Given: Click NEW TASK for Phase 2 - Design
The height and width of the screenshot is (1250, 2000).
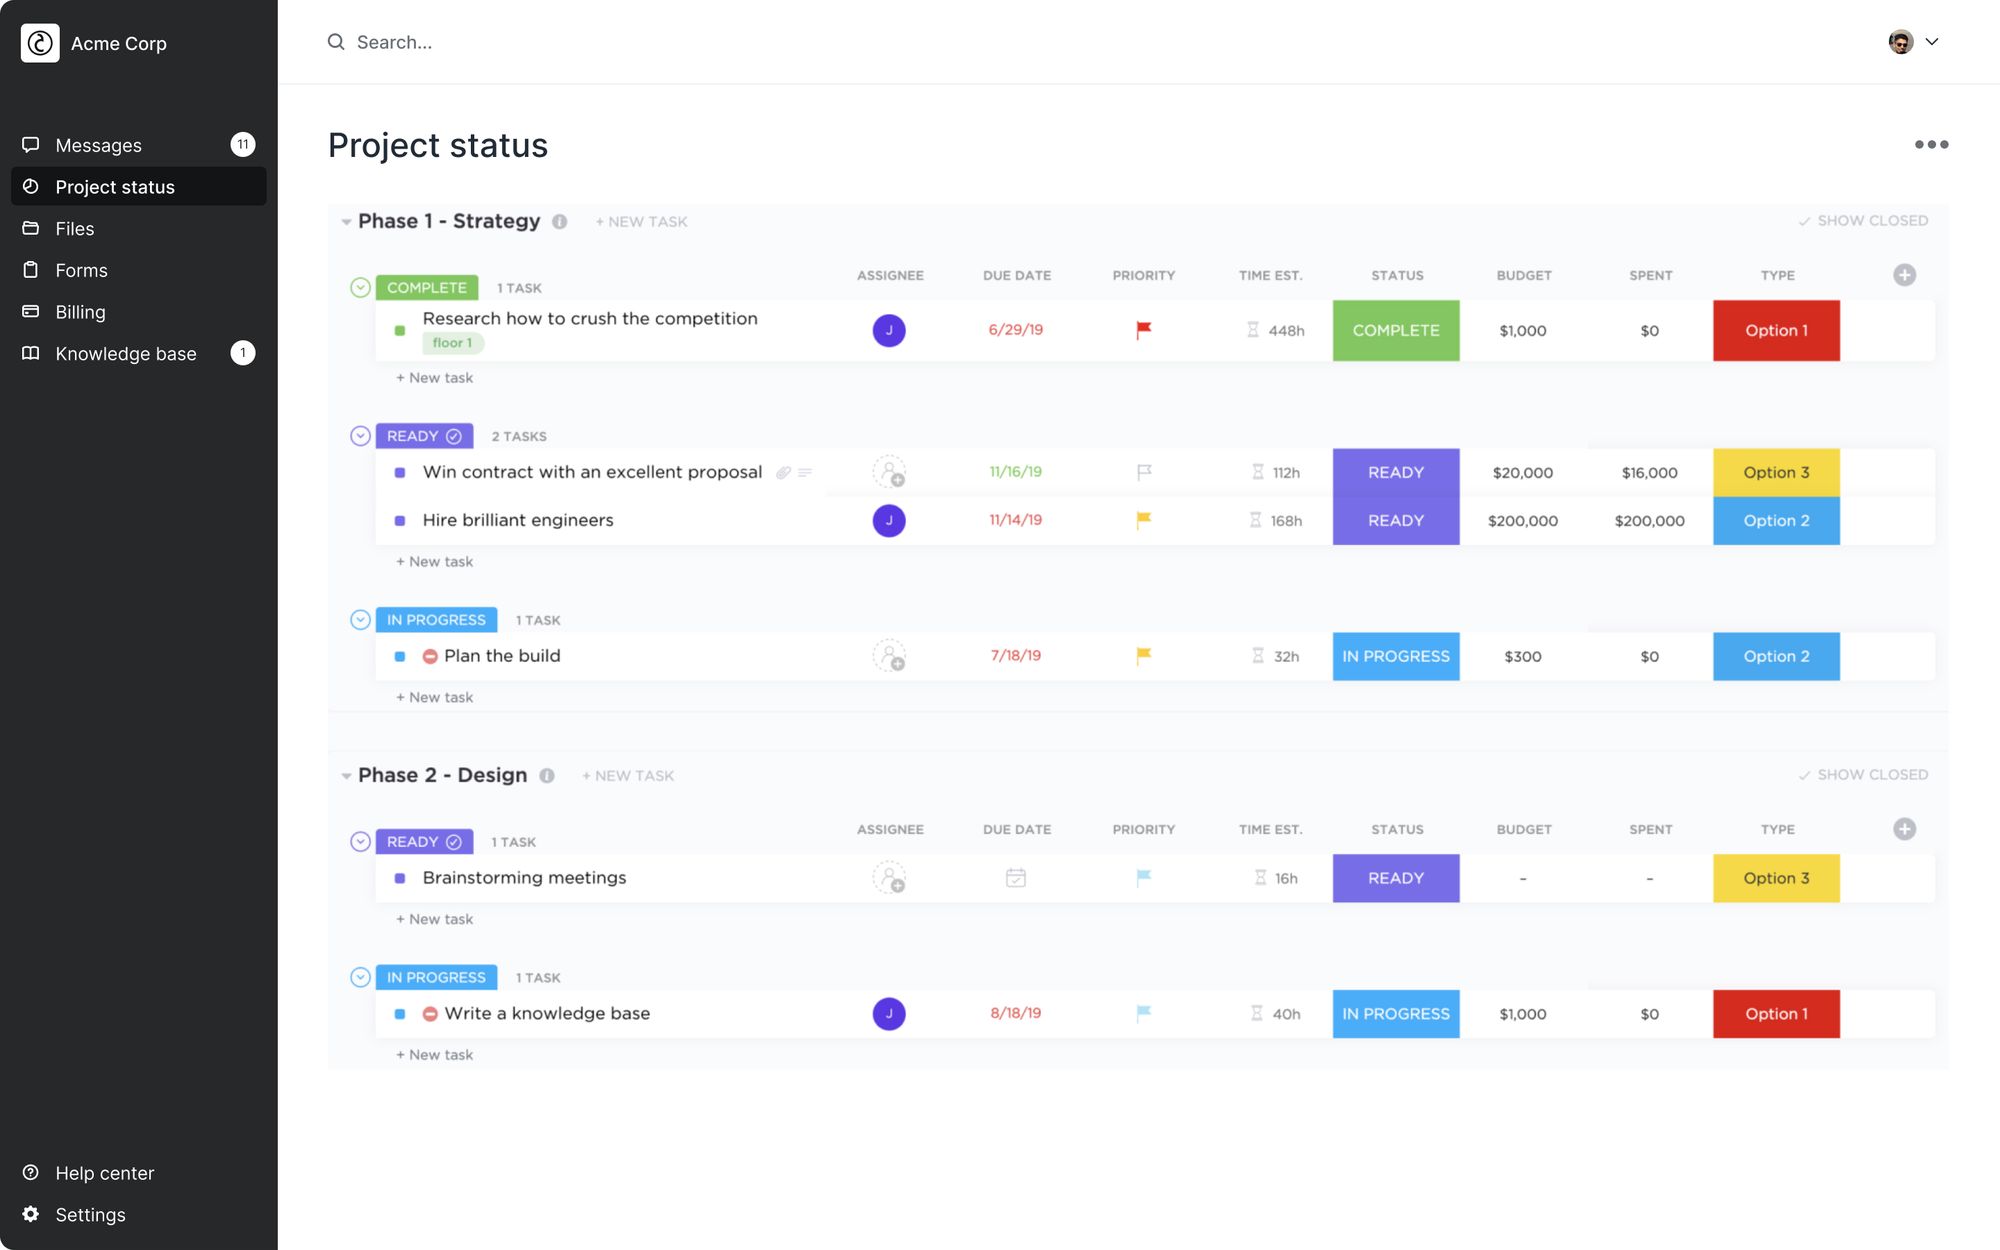Looking at the screenshot, I should [x=627, y=775].
